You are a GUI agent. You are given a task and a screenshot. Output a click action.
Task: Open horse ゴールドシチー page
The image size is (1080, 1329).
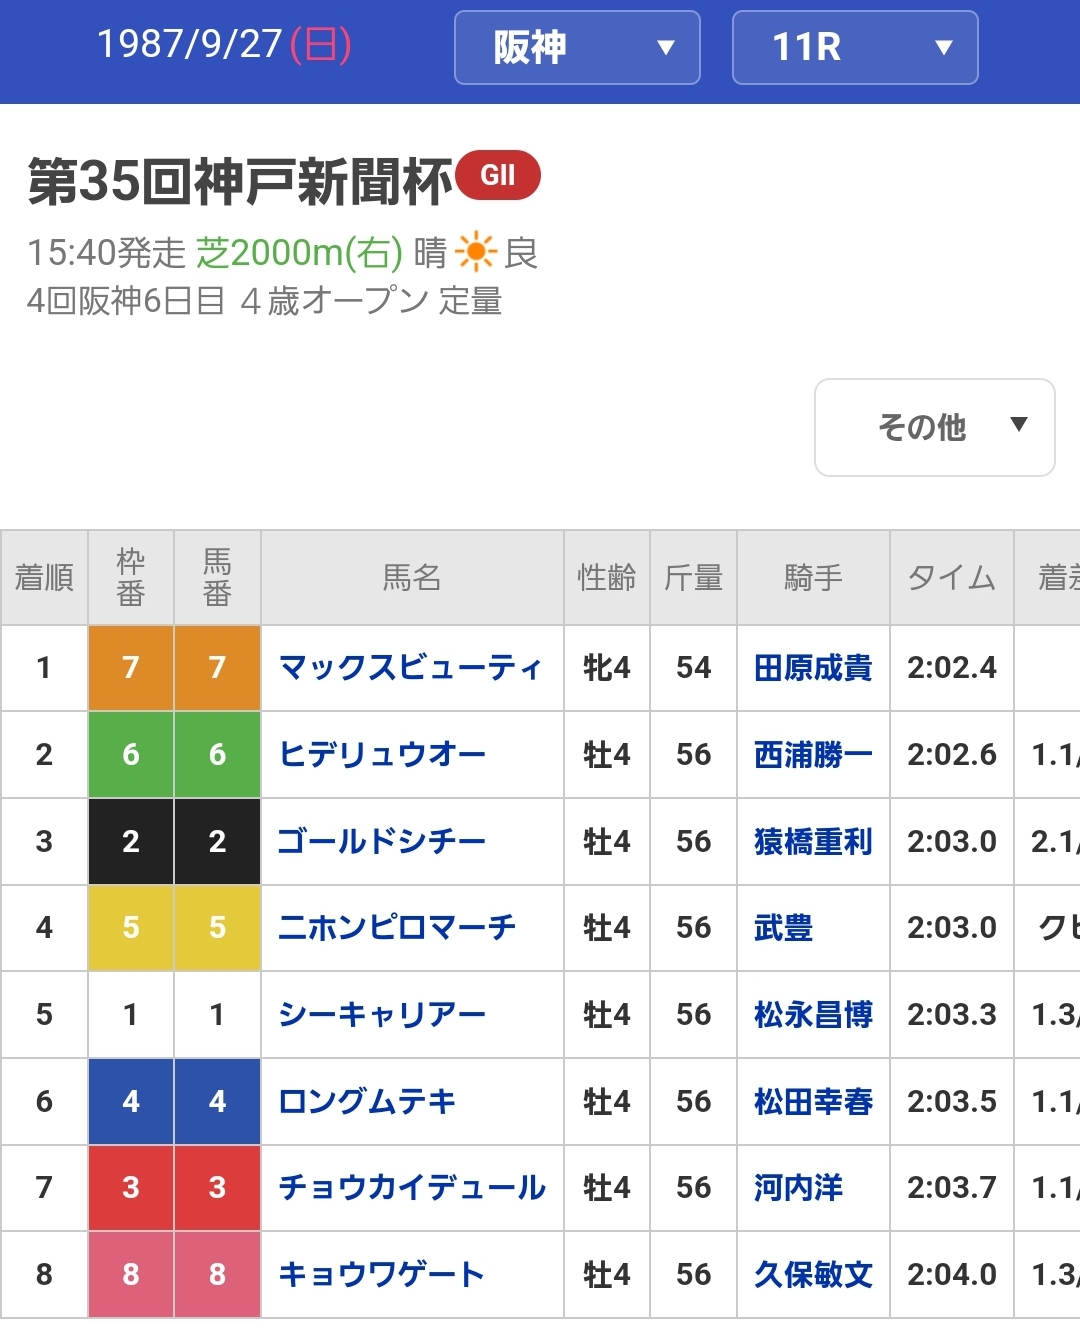382,841
